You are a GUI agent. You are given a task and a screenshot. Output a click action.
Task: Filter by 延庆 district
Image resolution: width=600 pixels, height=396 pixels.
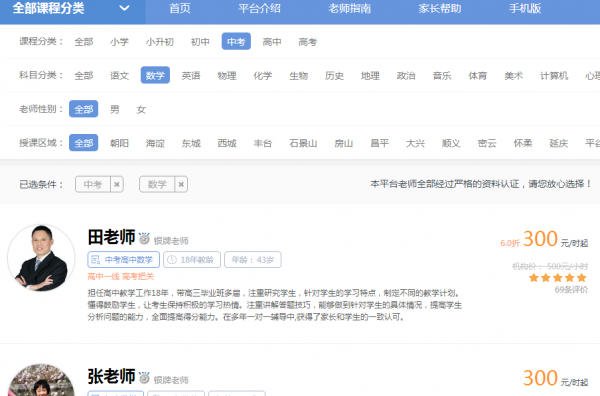tap(559, 143)
